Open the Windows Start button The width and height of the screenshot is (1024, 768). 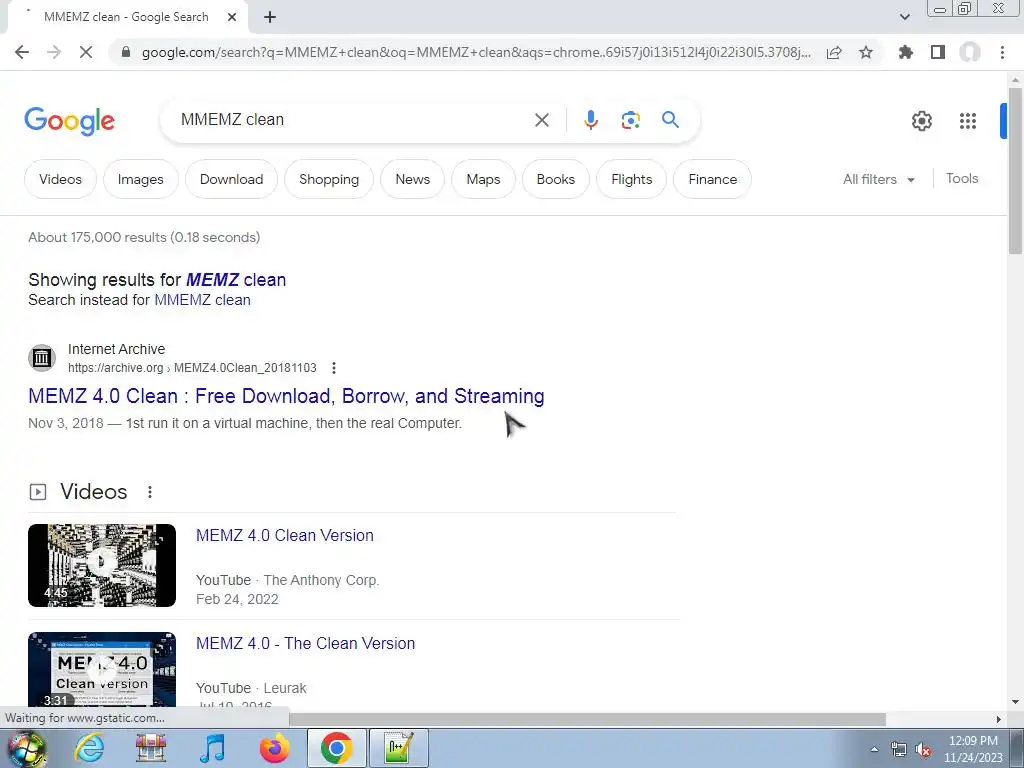(26, 749)
